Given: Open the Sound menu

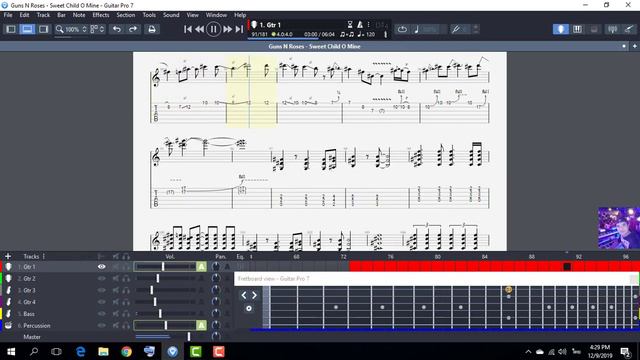Looking at the screenshot, I should coord(171,15).
